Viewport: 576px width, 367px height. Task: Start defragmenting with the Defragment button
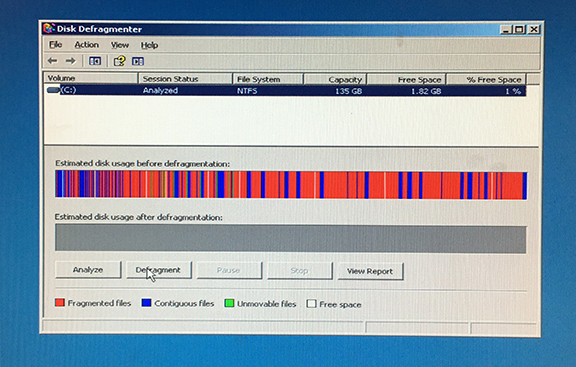(159, 270)
